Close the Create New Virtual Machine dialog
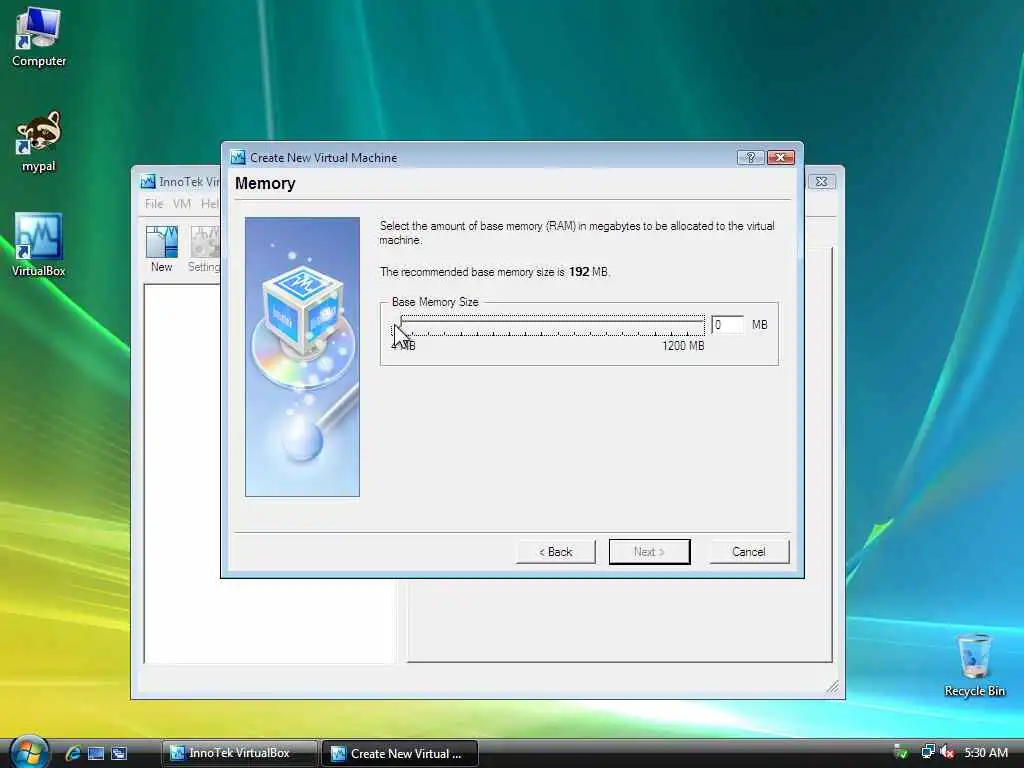 [780, 157]
